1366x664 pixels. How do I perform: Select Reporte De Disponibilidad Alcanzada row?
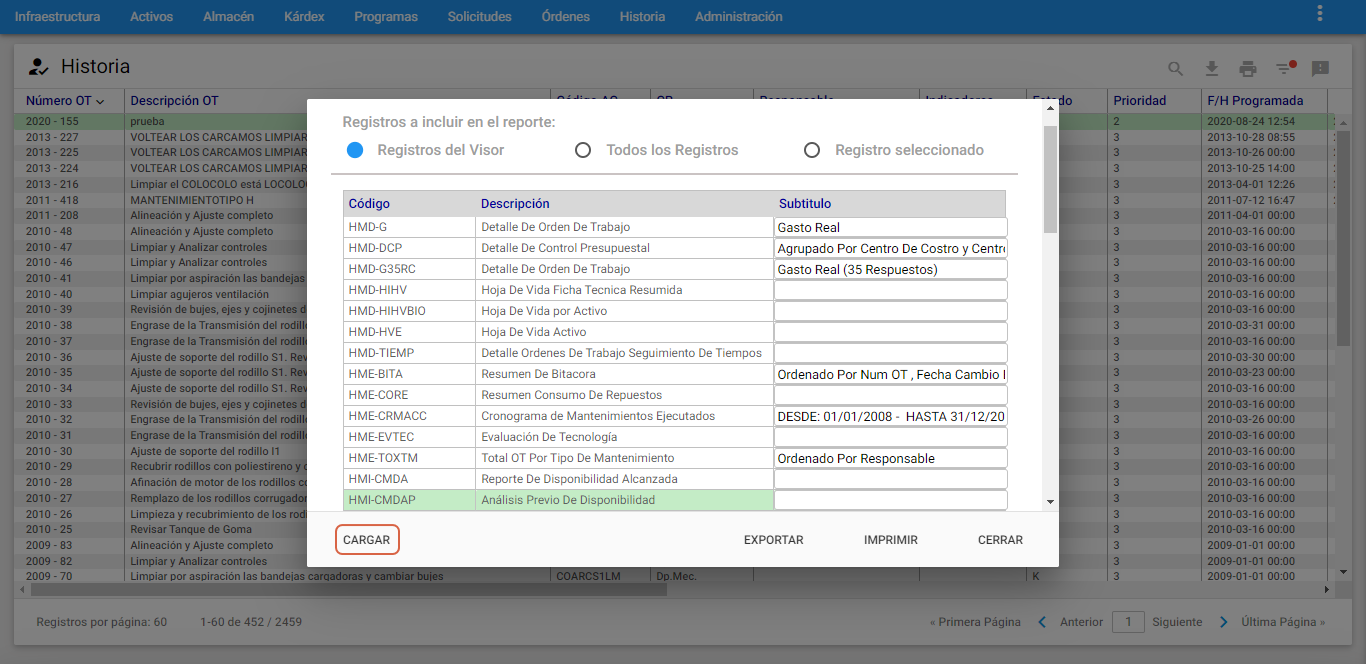675,479
